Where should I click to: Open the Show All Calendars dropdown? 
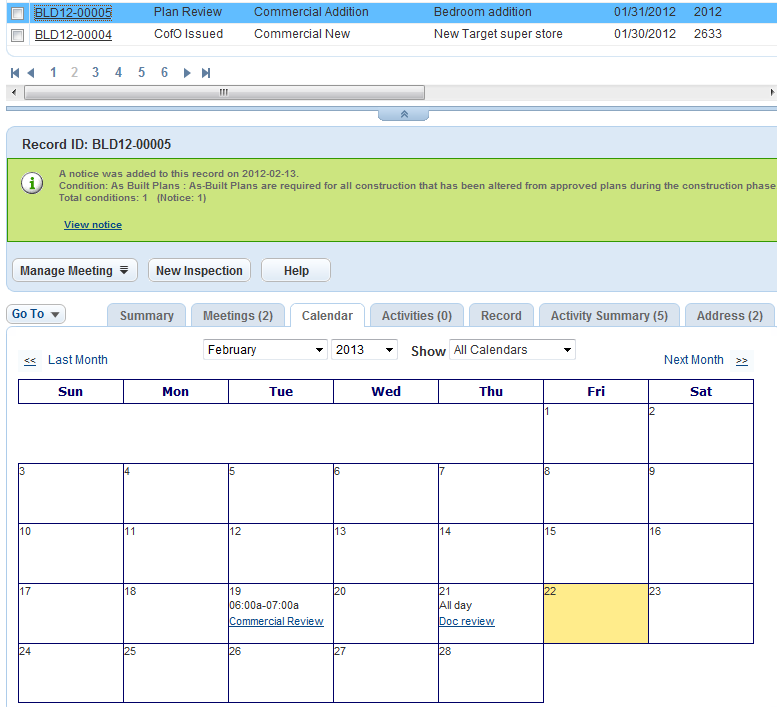(x=512, y=350)
